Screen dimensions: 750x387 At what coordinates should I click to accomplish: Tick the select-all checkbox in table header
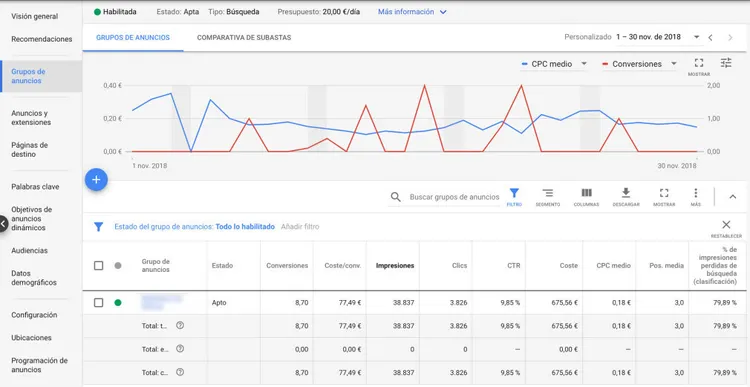click(x=99, y=265)
